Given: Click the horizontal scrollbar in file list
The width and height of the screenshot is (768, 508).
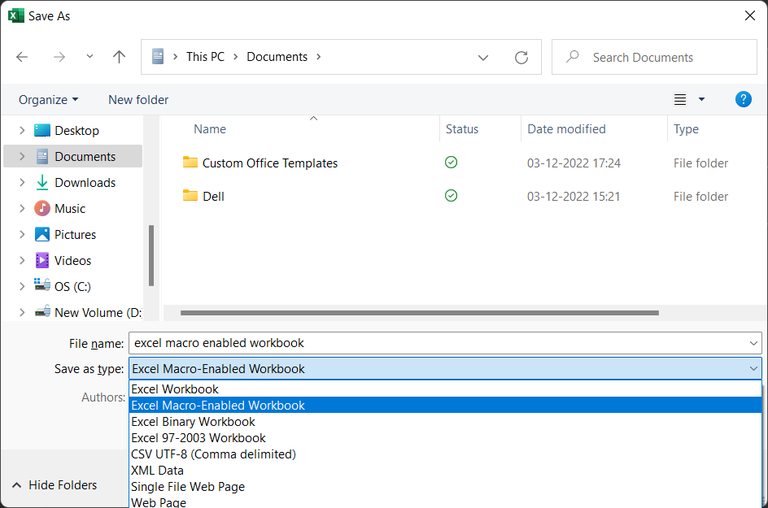Looking at the screenshot, I should click(x=419, y=313).
